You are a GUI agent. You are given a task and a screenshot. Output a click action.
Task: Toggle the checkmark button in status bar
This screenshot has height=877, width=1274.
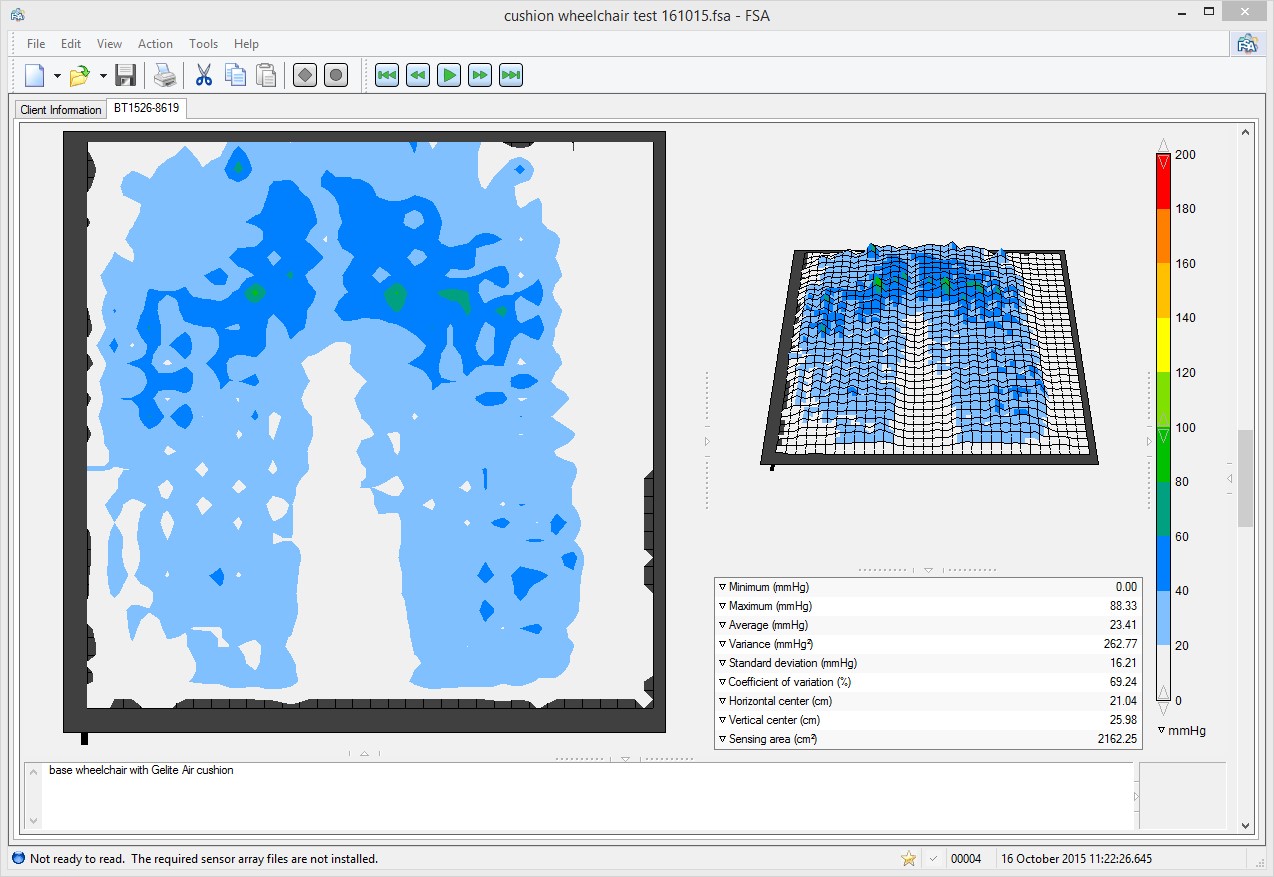click(x=933, y=858)
